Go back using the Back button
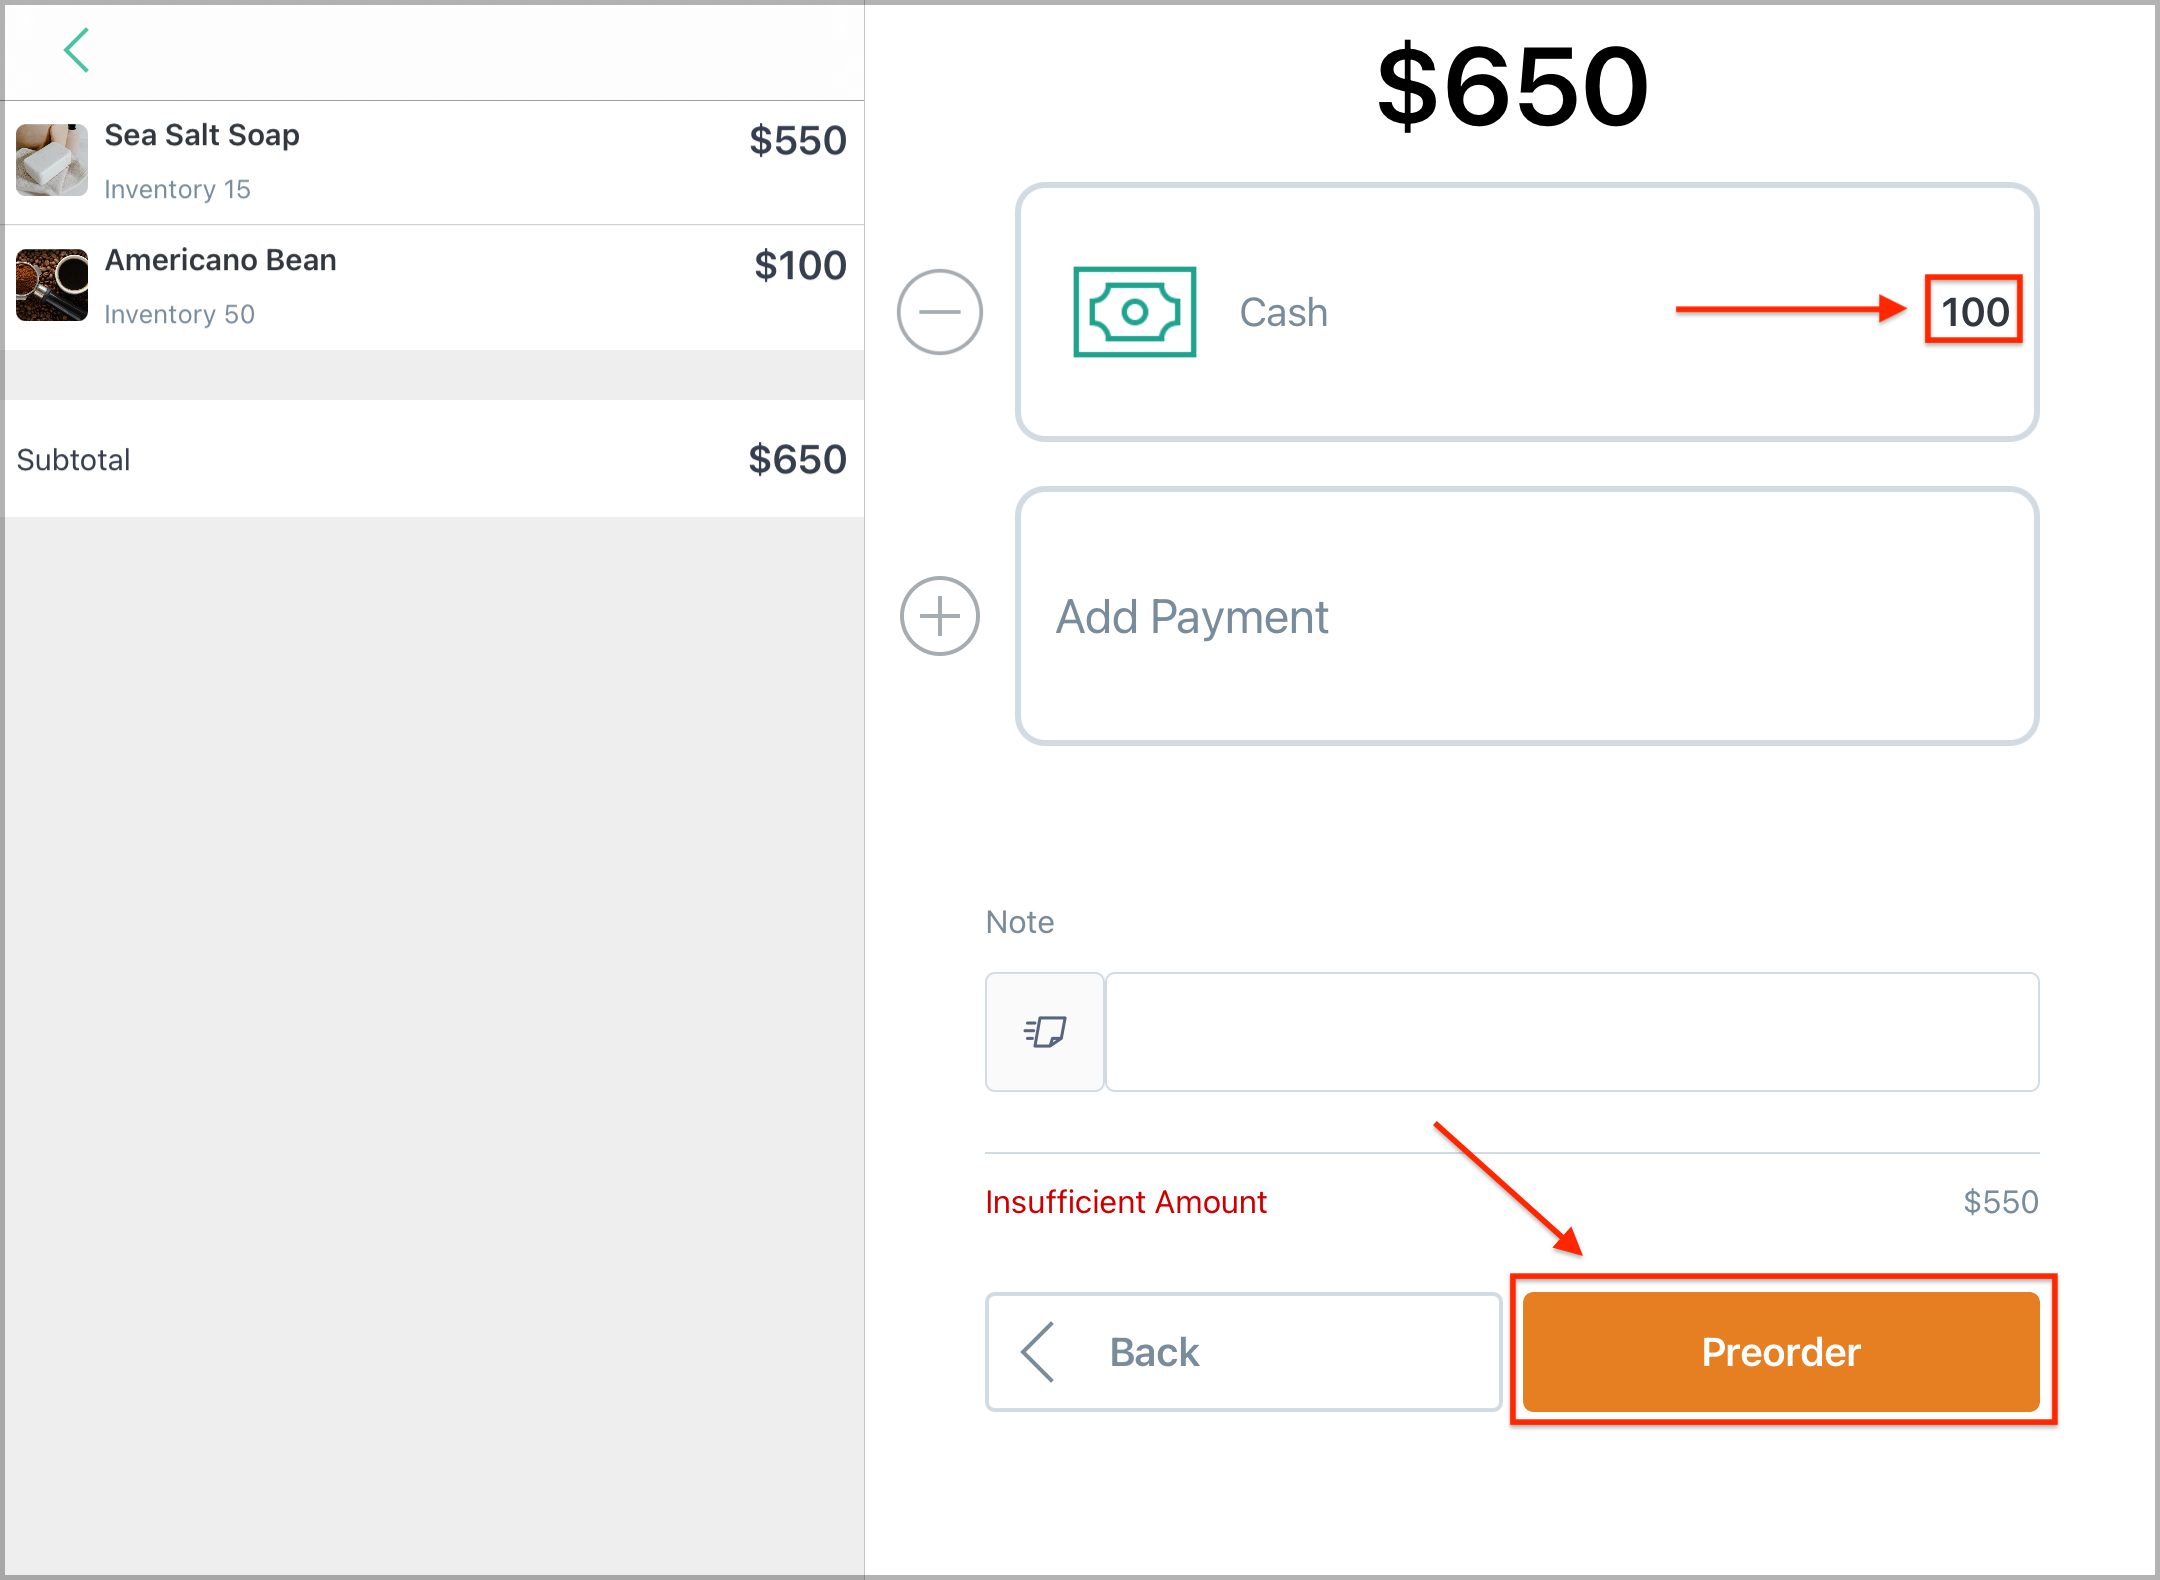2160x1580 pixels. pos(1243,1352)
